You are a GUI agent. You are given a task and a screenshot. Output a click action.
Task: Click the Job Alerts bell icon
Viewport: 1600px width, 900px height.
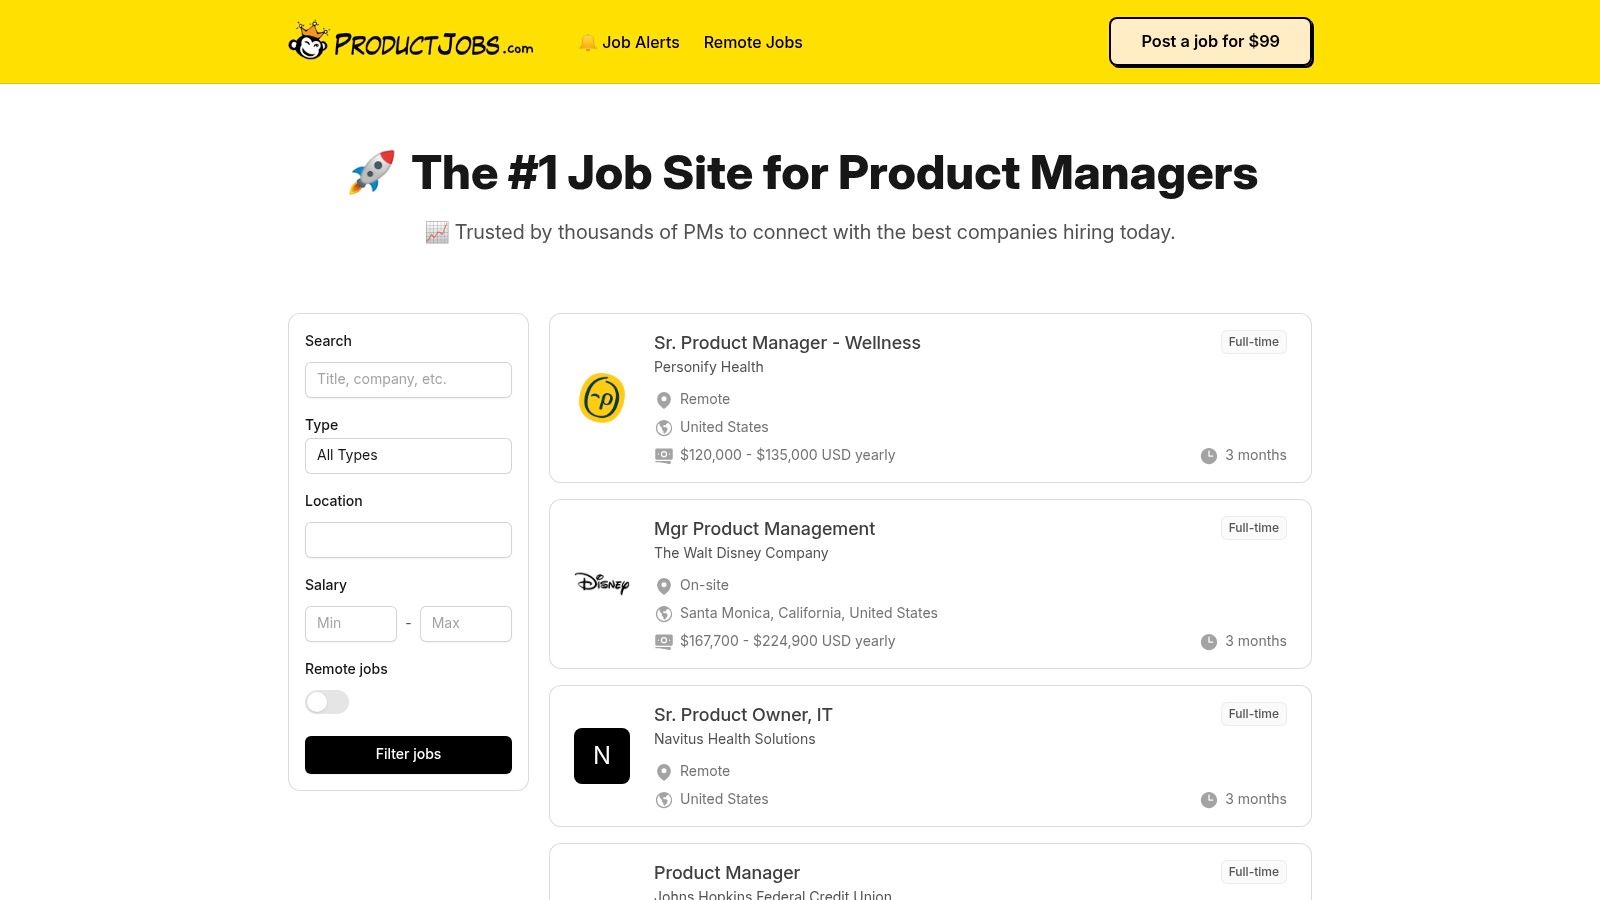590,42
